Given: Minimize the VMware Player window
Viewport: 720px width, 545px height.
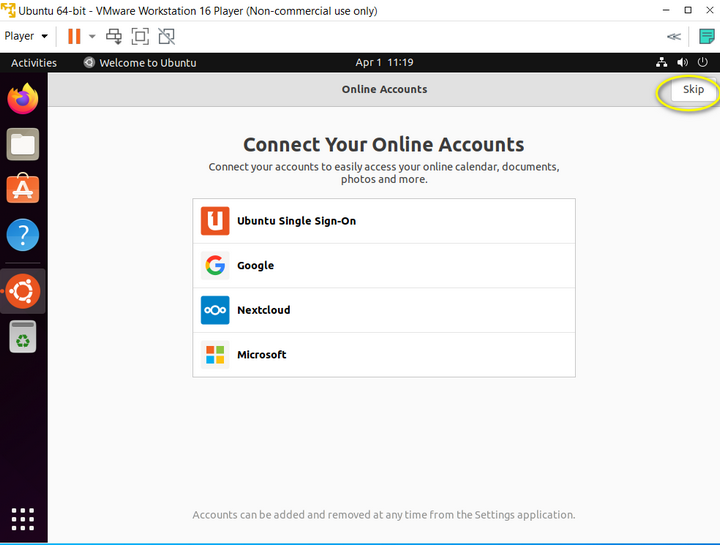Looking at the screenshot, I should pos(666,10).
